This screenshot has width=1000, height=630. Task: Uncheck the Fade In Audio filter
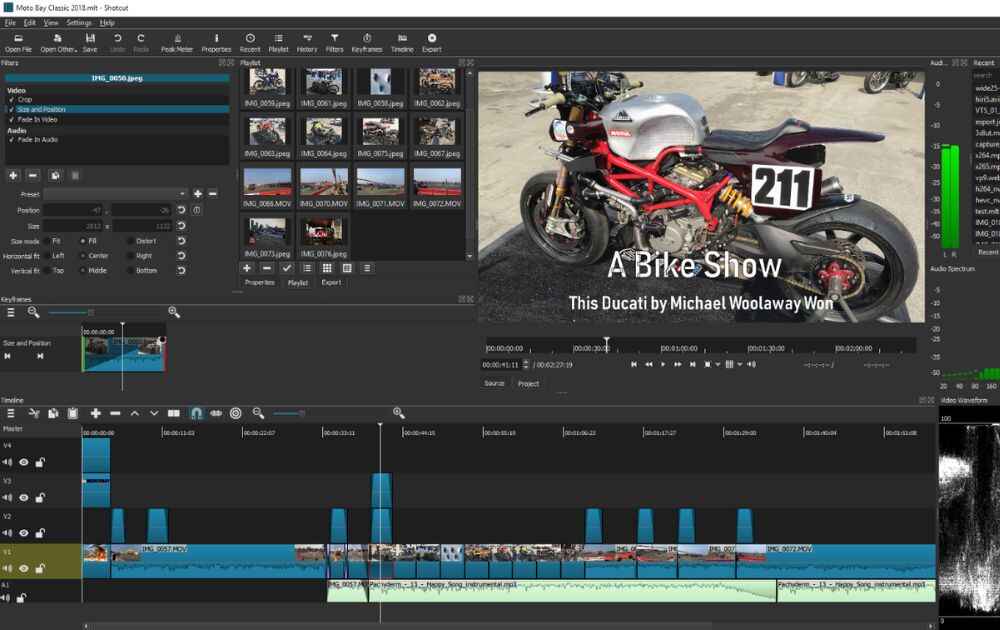[x=11, y=139]
